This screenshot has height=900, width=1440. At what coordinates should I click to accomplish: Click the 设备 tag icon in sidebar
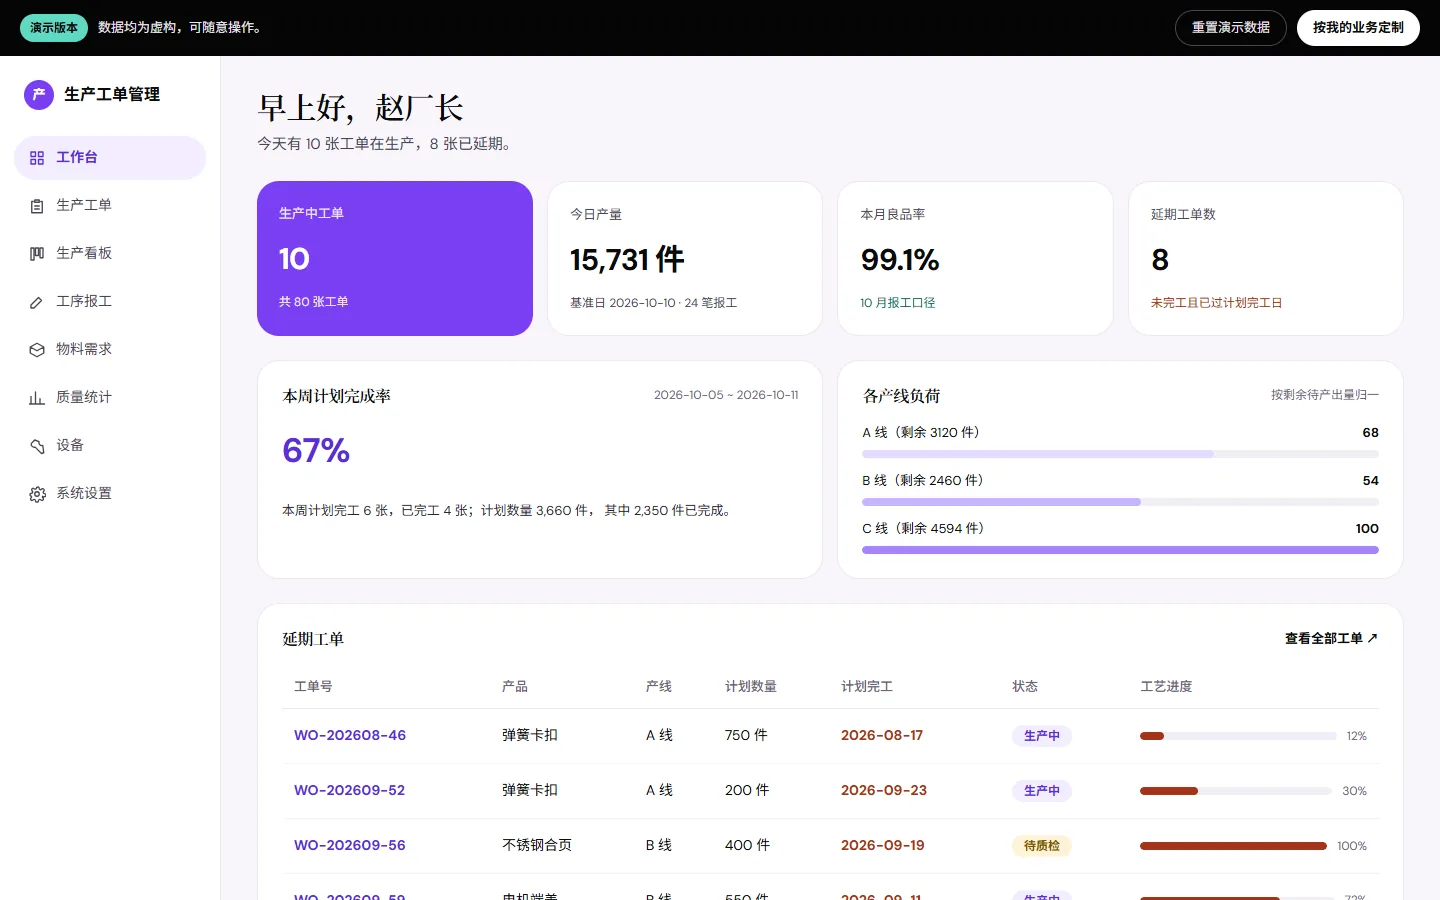37,446
